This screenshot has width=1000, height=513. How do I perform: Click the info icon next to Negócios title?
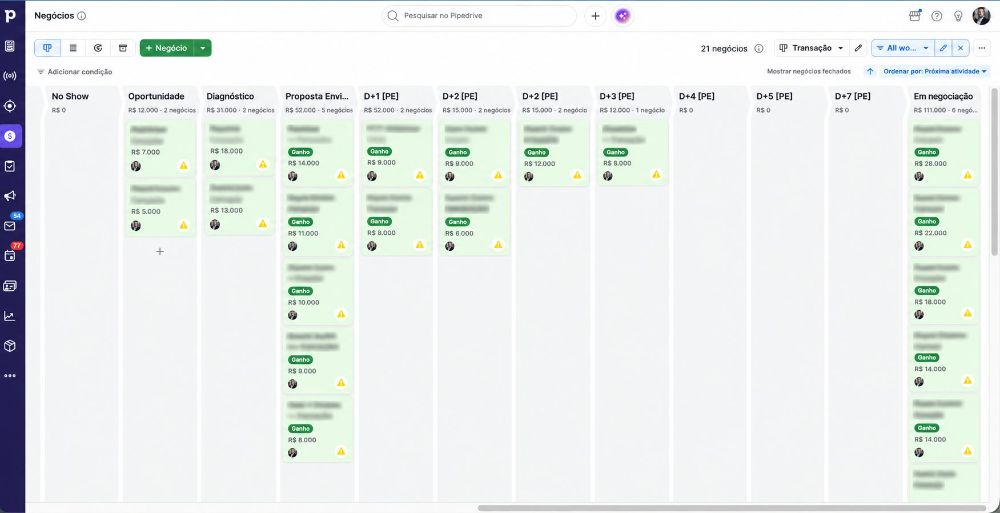click(x=82, y=16)
